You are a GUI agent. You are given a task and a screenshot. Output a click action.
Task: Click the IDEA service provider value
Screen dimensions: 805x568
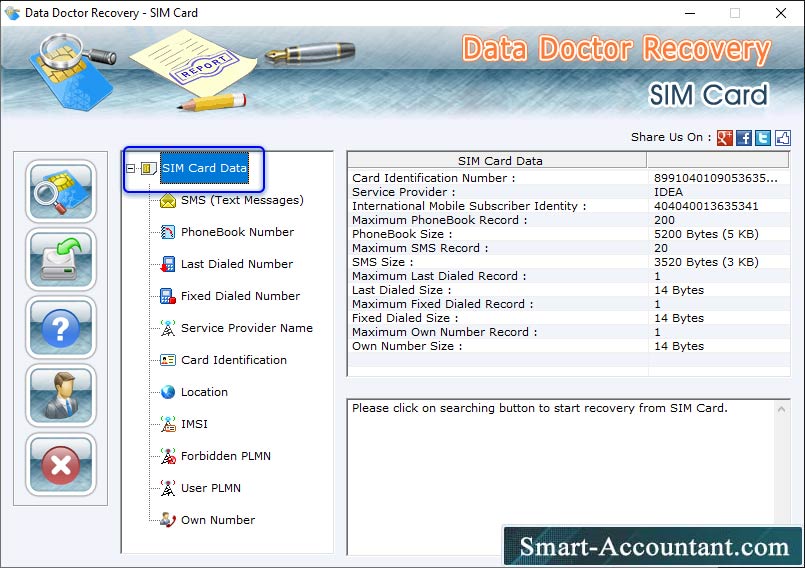click(668, 192)
